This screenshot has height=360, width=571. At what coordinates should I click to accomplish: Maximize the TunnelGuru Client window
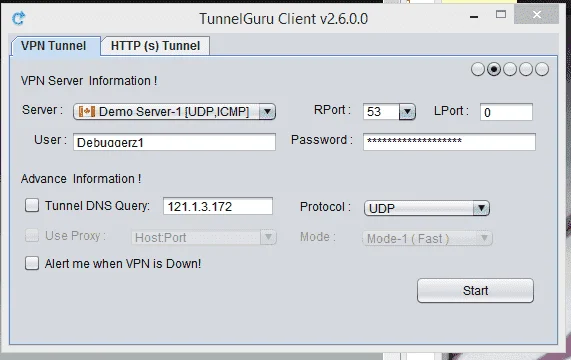[x=501, y=15]
